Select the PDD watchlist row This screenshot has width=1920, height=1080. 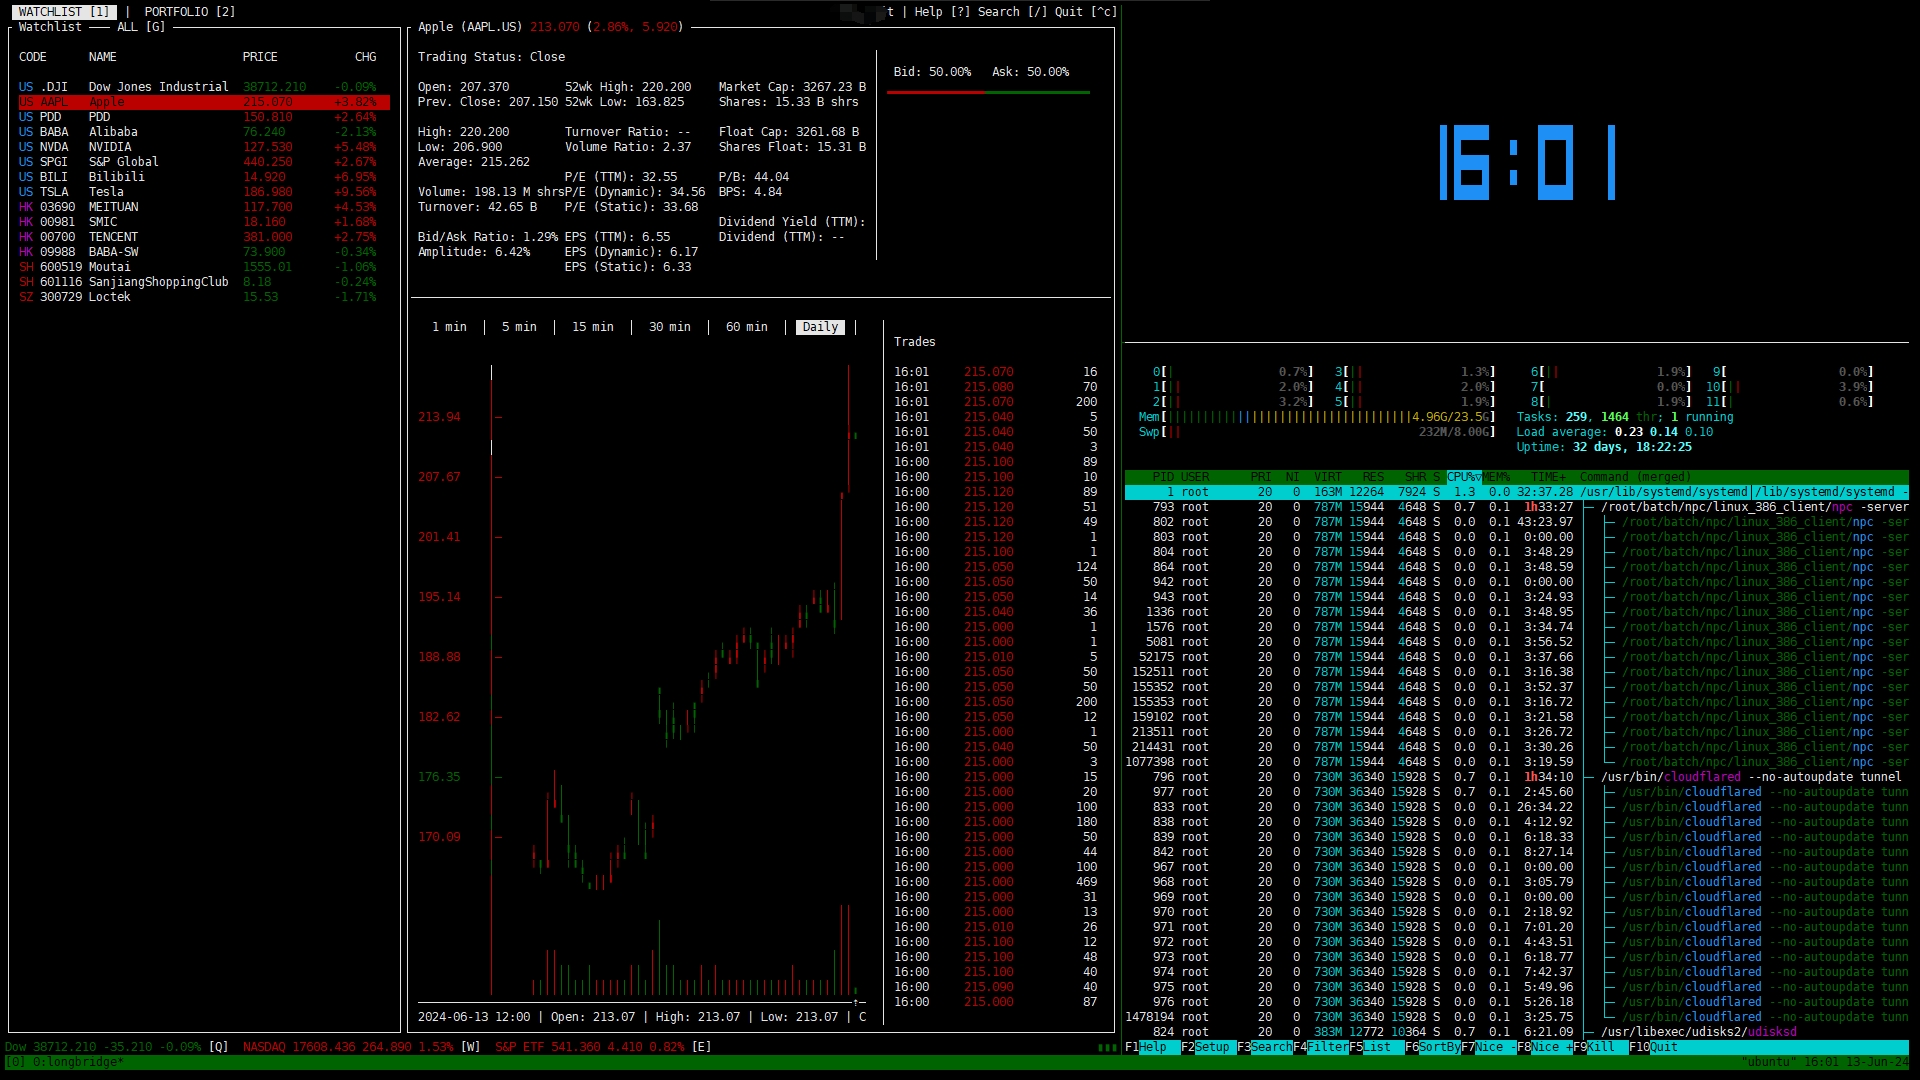(x=204, y=117)
